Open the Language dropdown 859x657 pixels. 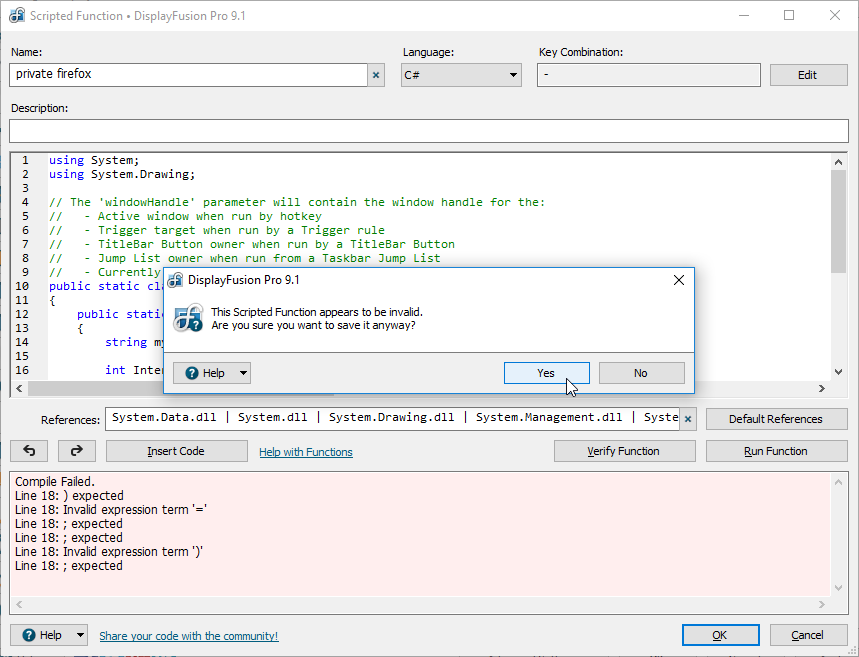(461, 75)
